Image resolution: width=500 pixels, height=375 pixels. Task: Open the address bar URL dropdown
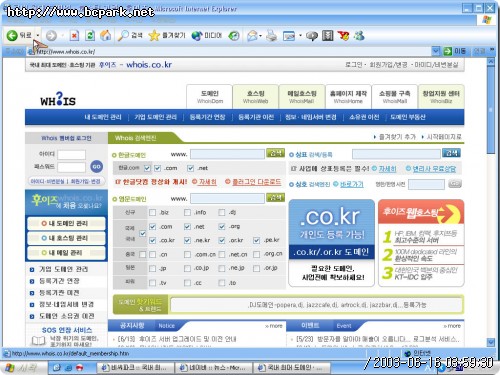tap(436, 51)
